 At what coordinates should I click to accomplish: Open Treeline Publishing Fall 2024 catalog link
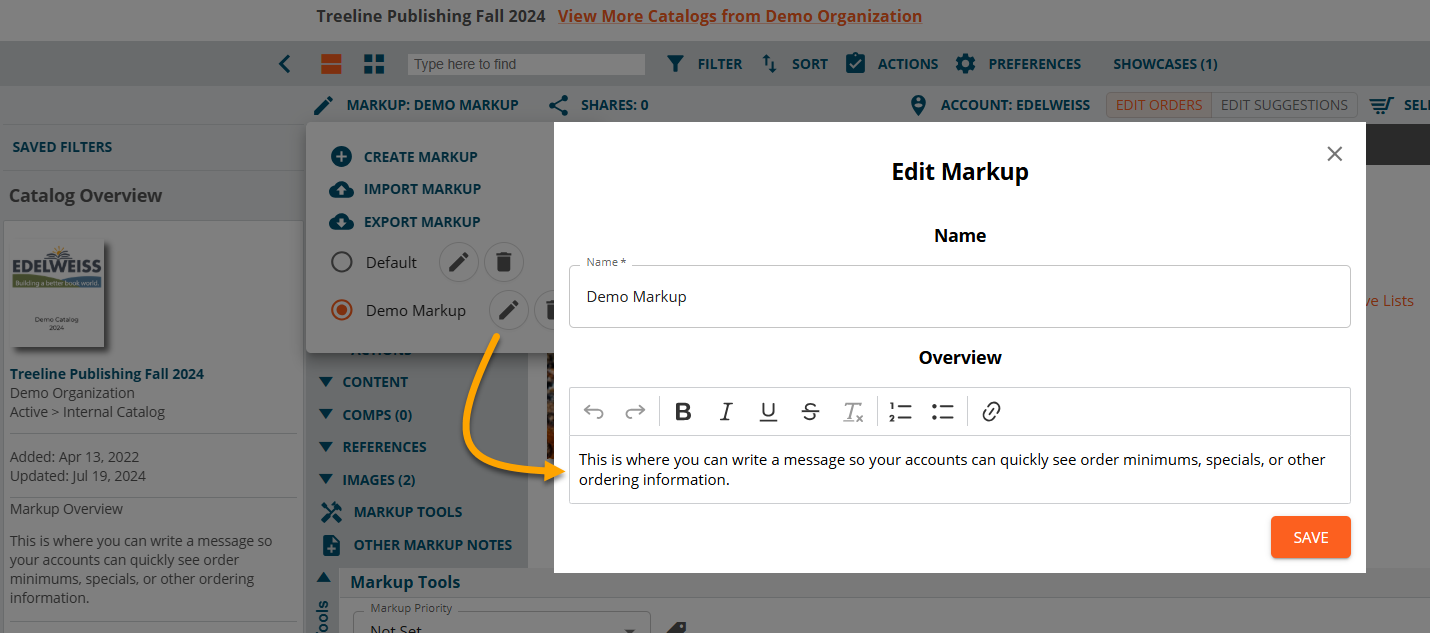click(x=107, y=374)
